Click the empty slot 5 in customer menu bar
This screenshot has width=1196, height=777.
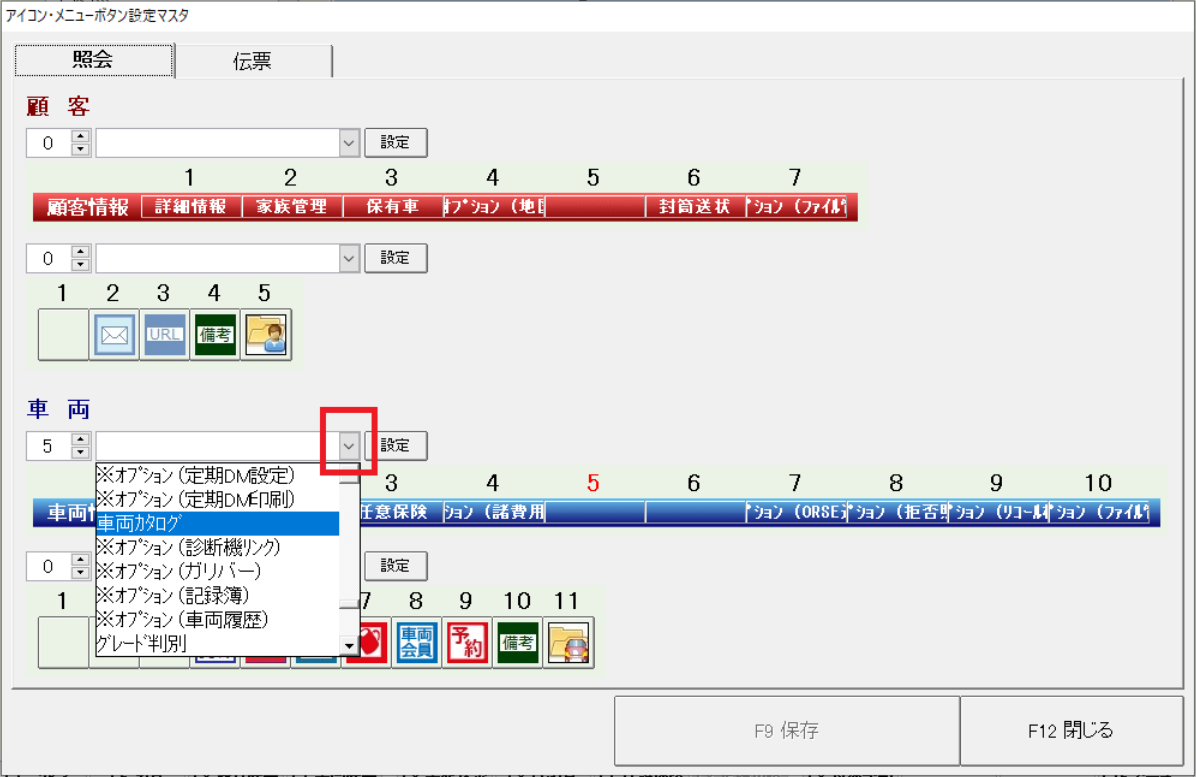point(594,207)
